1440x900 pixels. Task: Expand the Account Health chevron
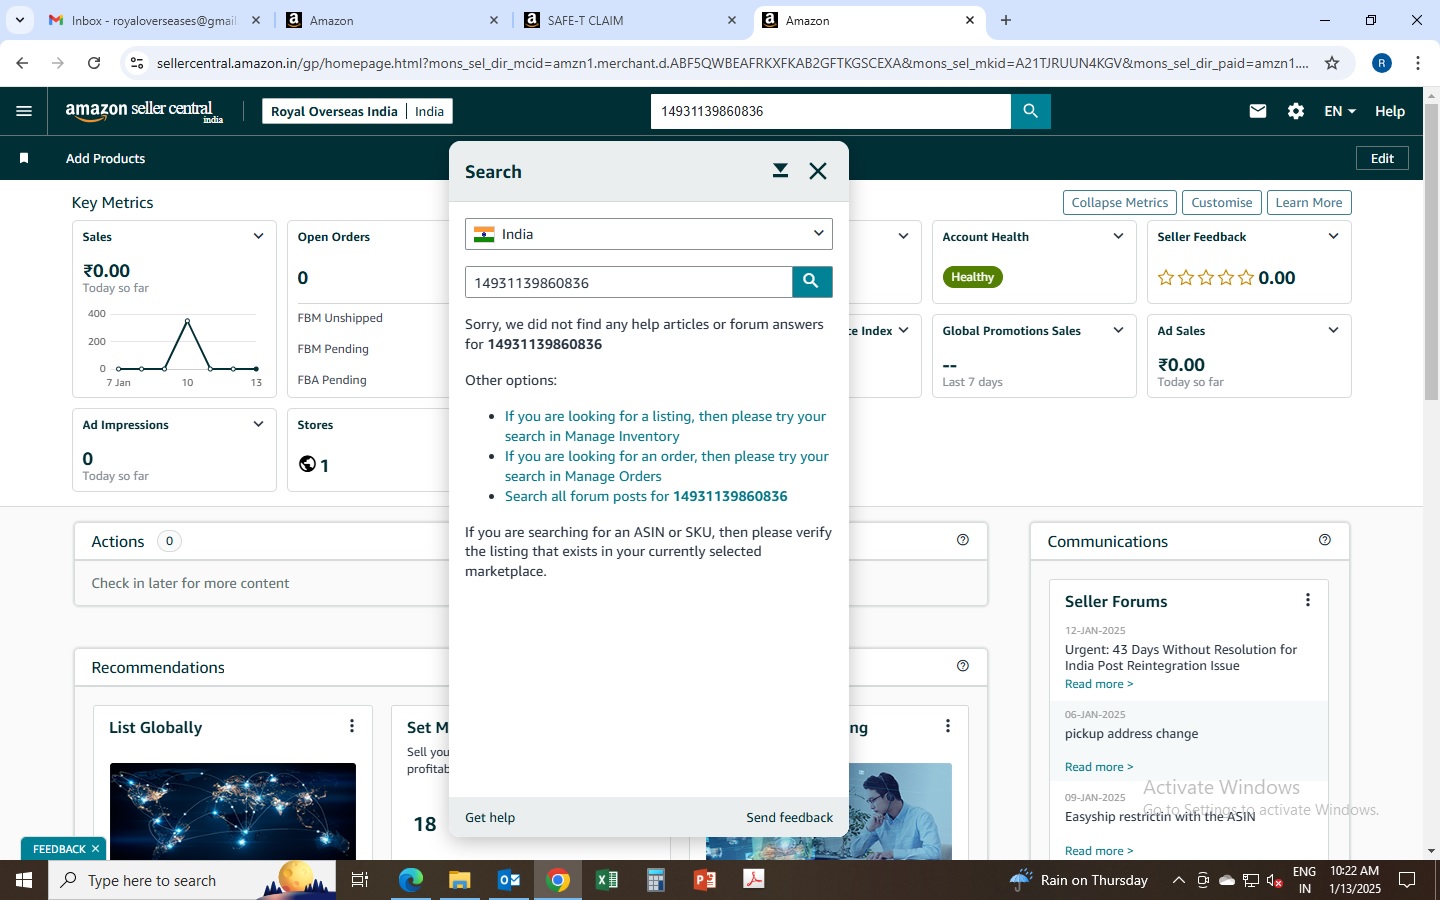coord(1118,236)
